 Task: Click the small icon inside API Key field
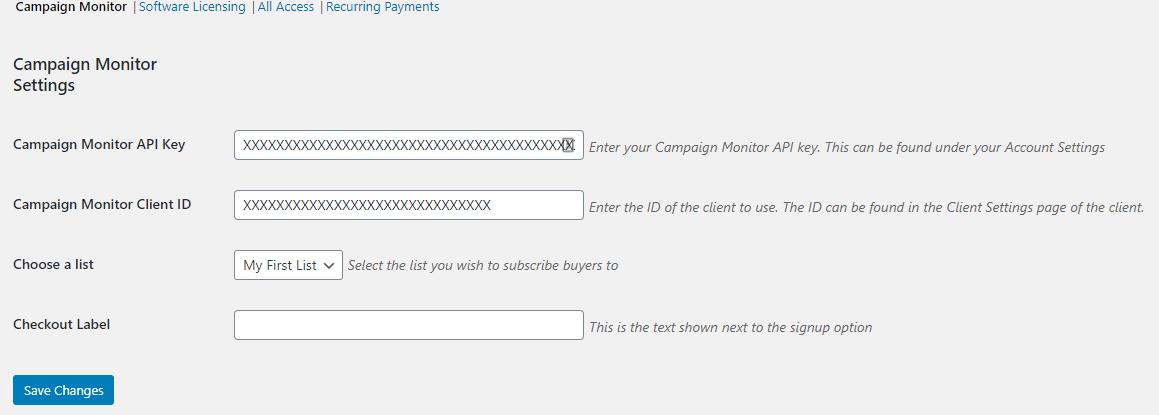[x=569, y=145]
